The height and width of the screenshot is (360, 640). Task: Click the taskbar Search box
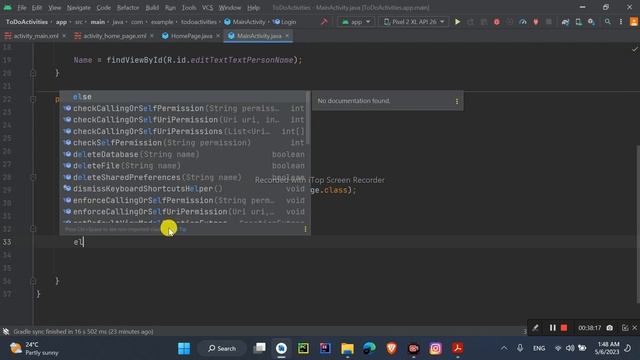(222, 348)
